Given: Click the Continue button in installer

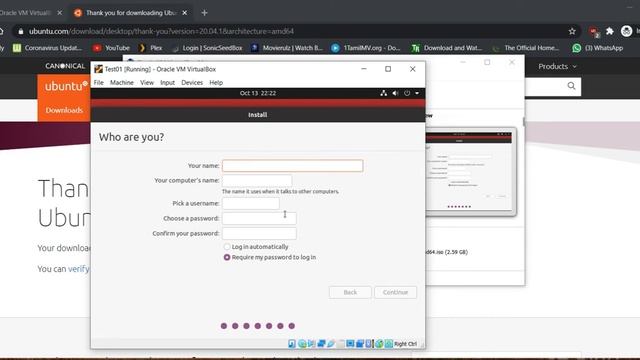Looking at the screenshot, I should point(396,292).
